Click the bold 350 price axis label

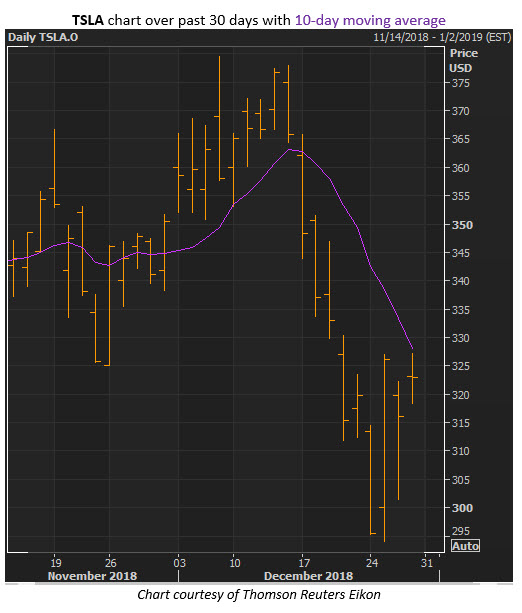pos(462,225)
